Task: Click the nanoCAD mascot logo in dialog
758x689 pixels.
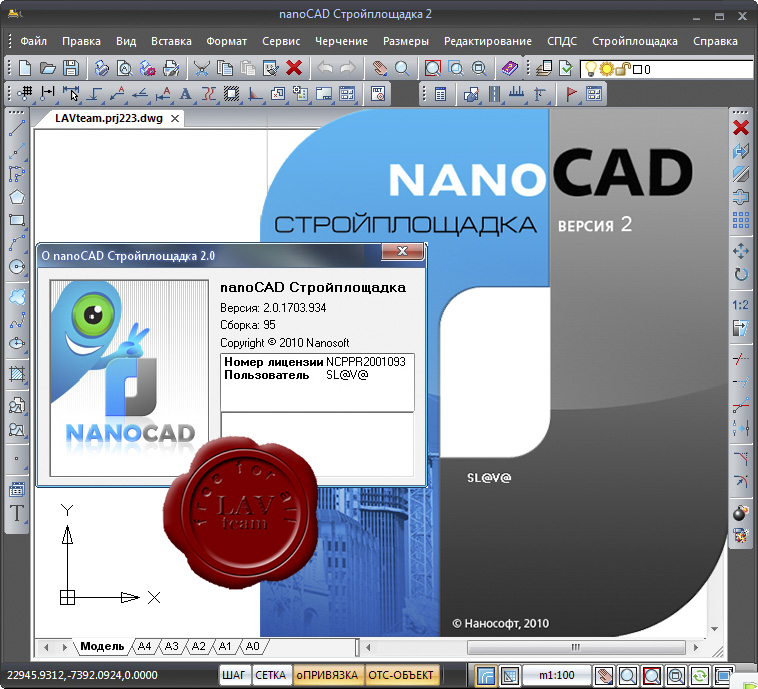Action: [129, 378]
